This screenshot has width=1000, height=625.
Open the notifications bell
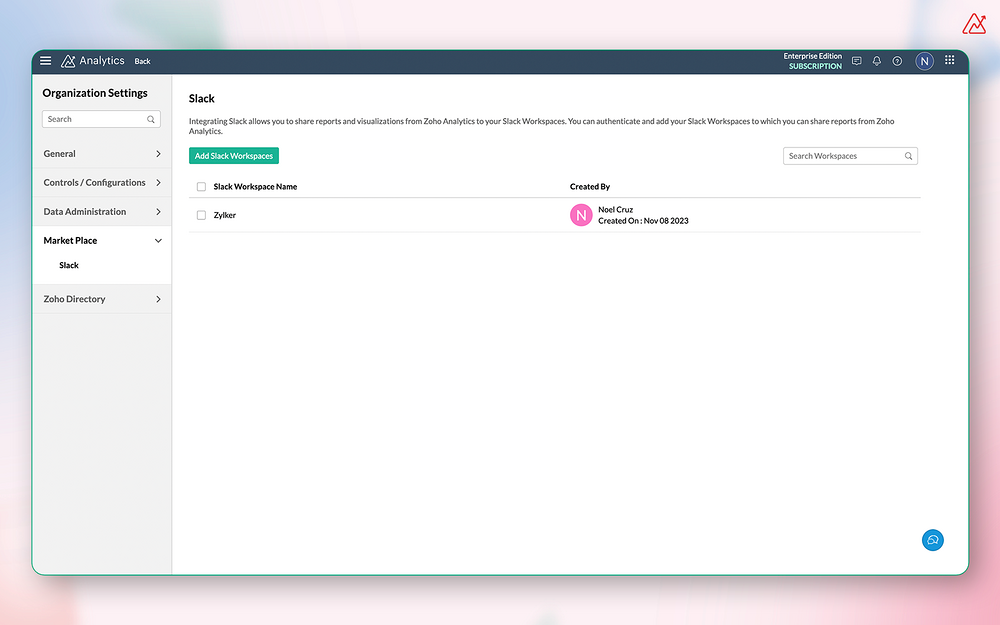877,61
